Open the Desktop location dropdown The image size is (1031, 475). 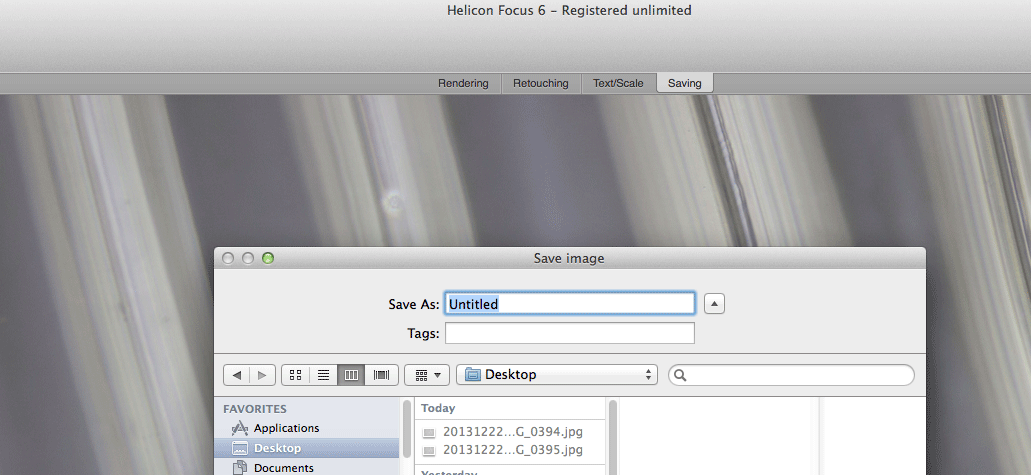(557, 375)
